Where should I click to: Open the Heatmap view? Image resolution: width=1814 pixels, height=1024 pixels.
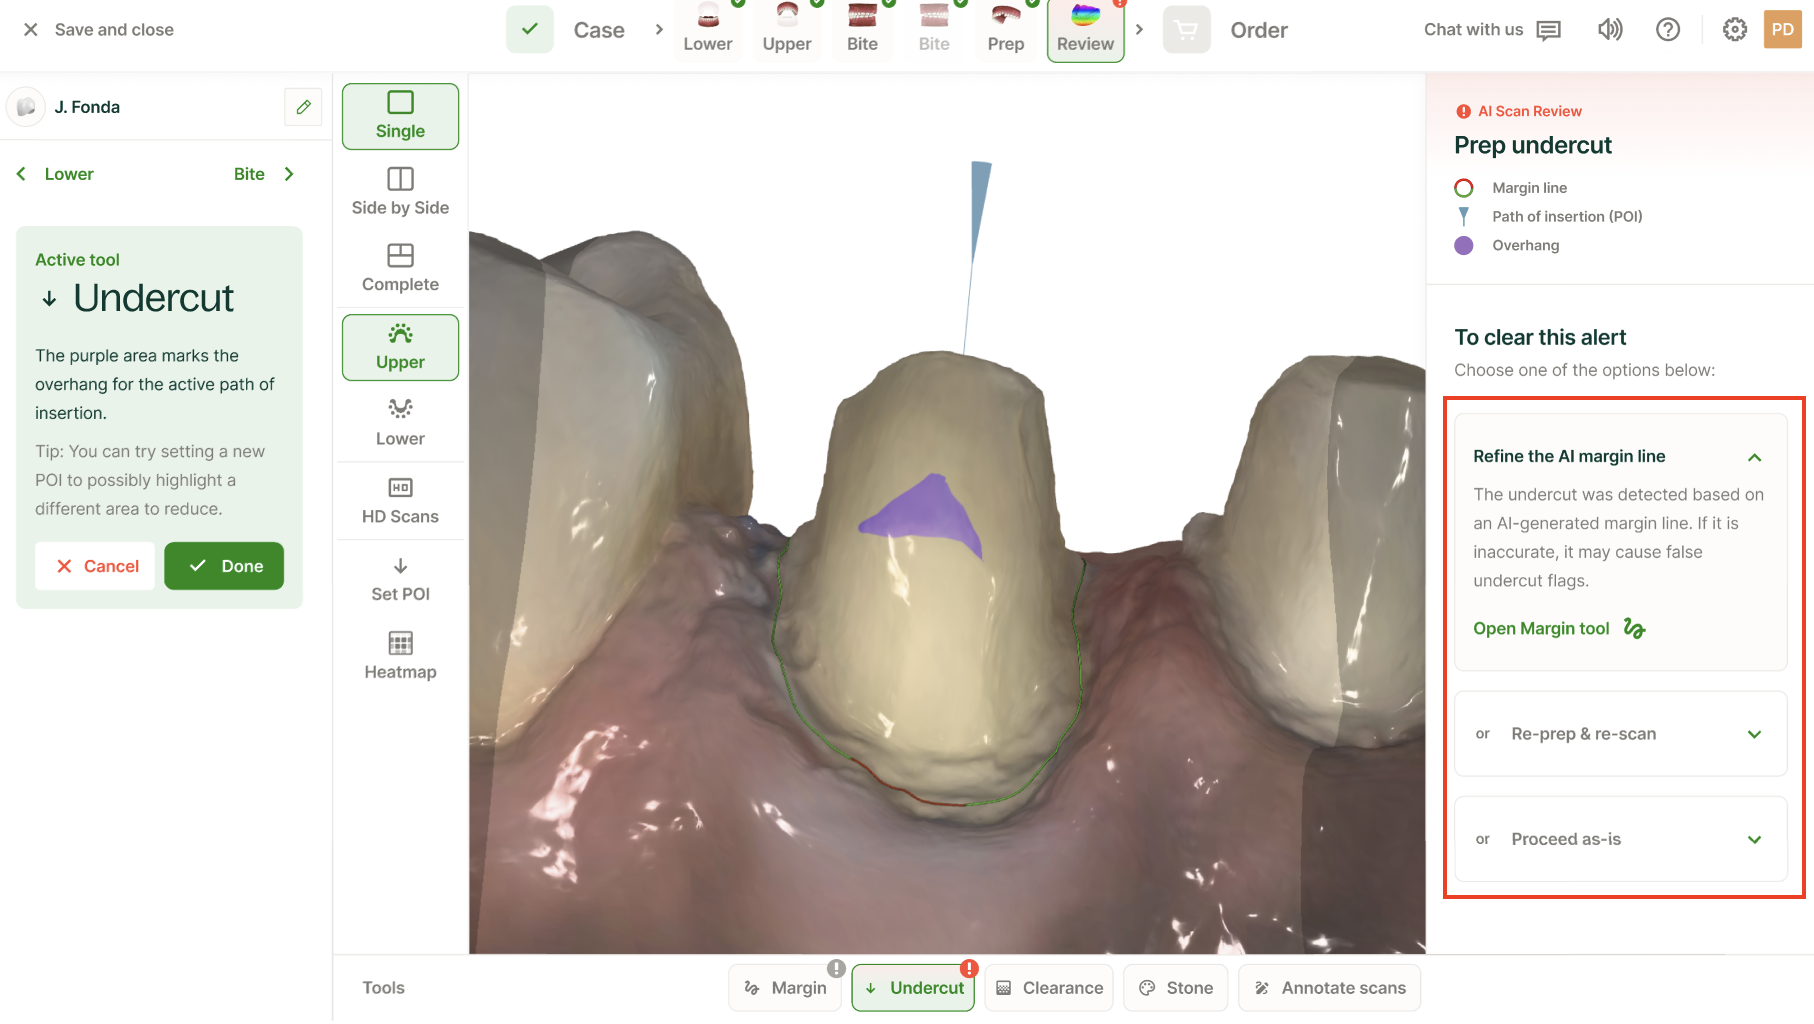400,657
